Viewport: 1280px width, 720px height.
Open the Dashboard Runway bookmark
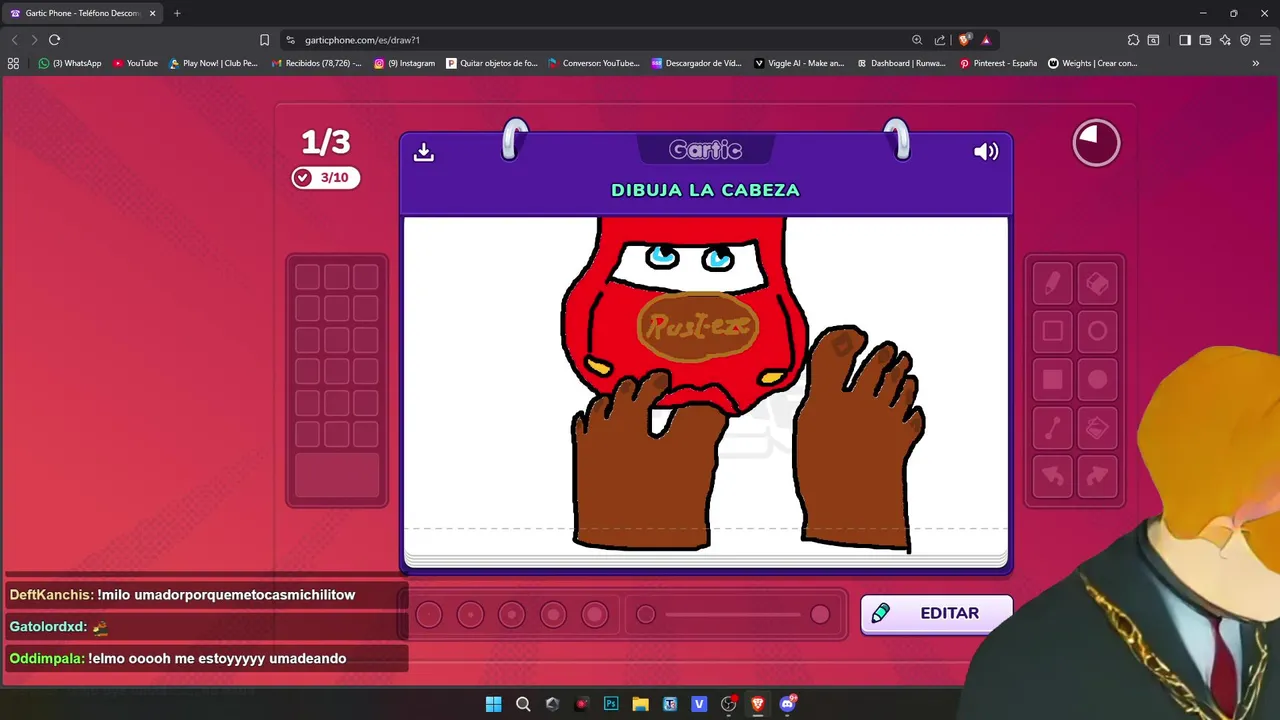901,63
